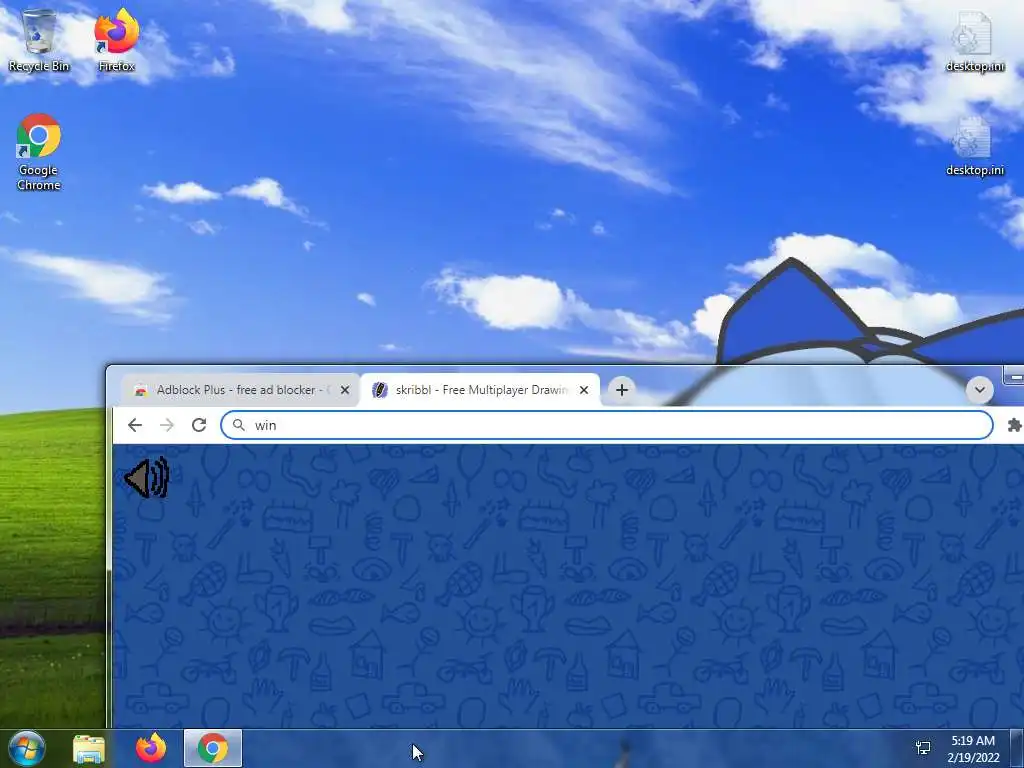Launch the Firefox desktop shortcut
This screenshot has height=768, width=1024.
click(116, 40)
